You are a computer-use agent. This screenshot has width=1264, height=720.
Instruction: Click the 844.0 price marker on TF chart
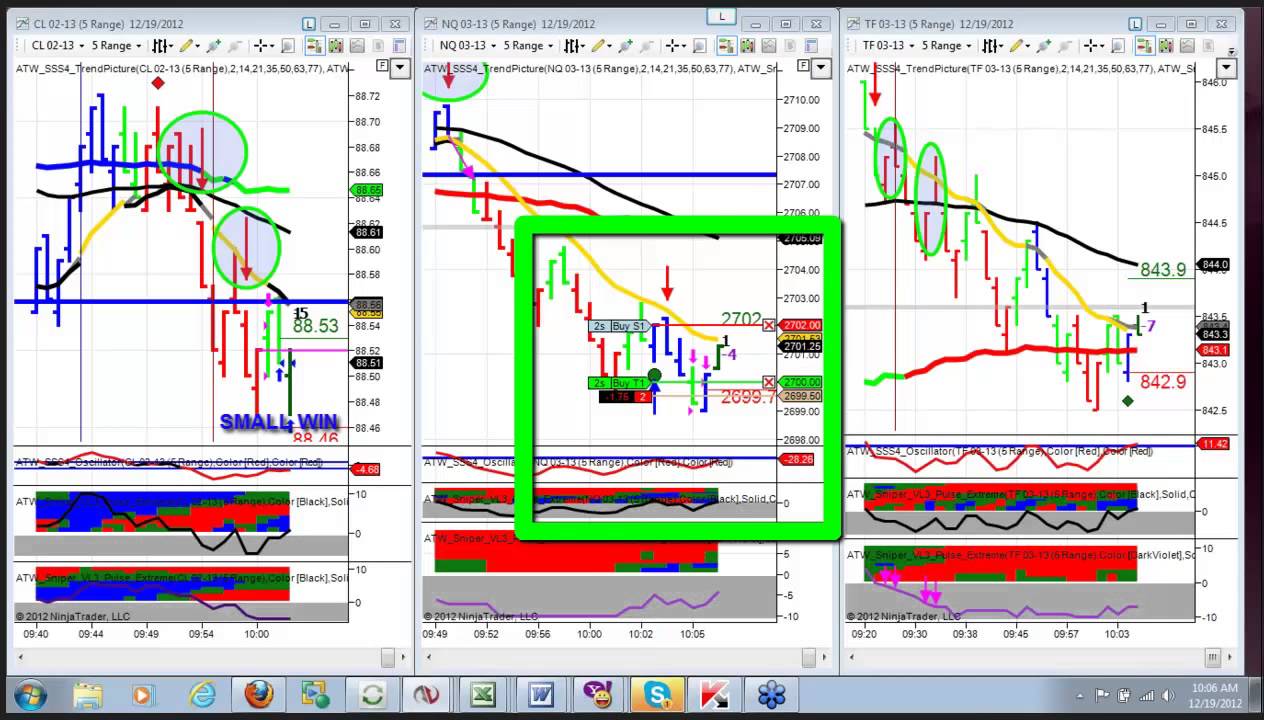[1214, 265]
